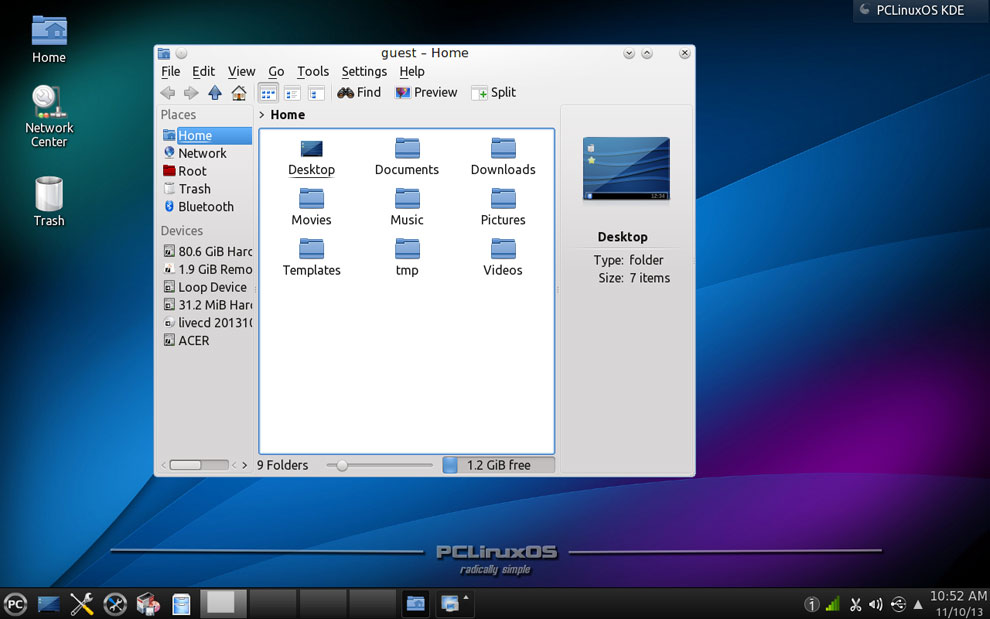Toggle the Preview option in the toolbar
Viewport: 990px width, 619px height.
[426, 93]
